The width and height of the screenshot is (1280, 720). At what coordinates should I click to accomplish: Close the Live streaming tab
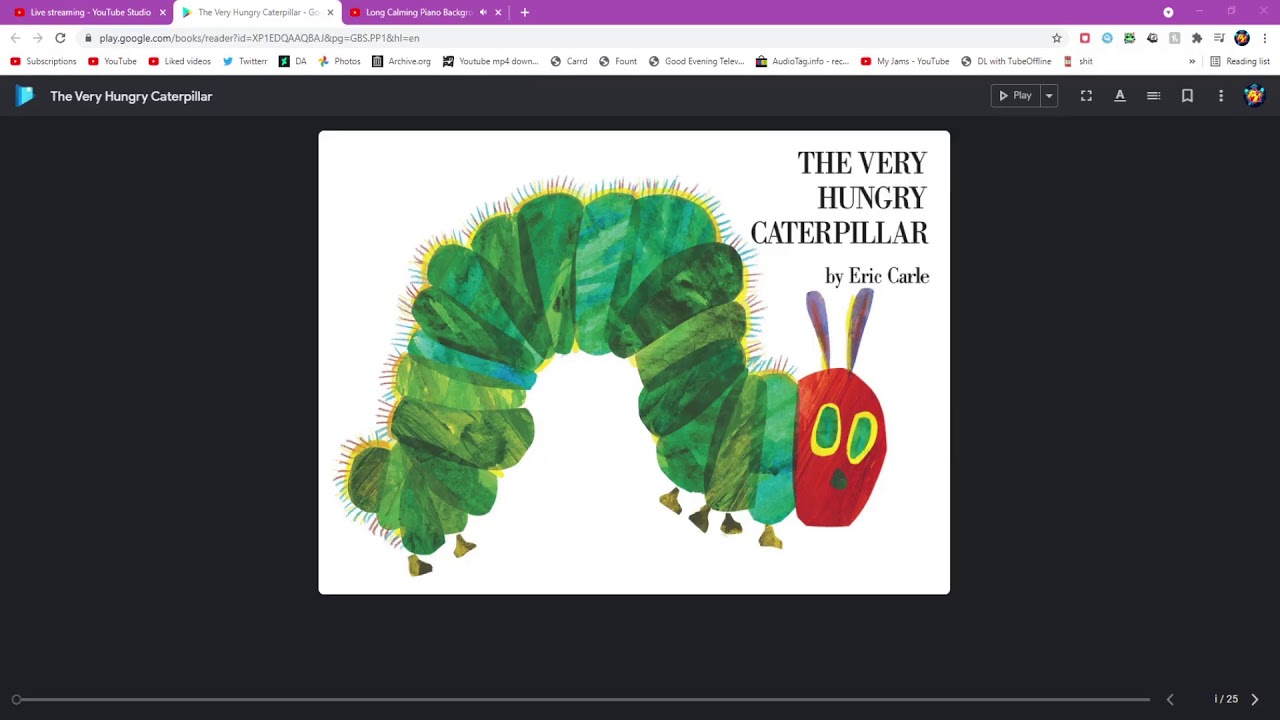coord(162,13)
